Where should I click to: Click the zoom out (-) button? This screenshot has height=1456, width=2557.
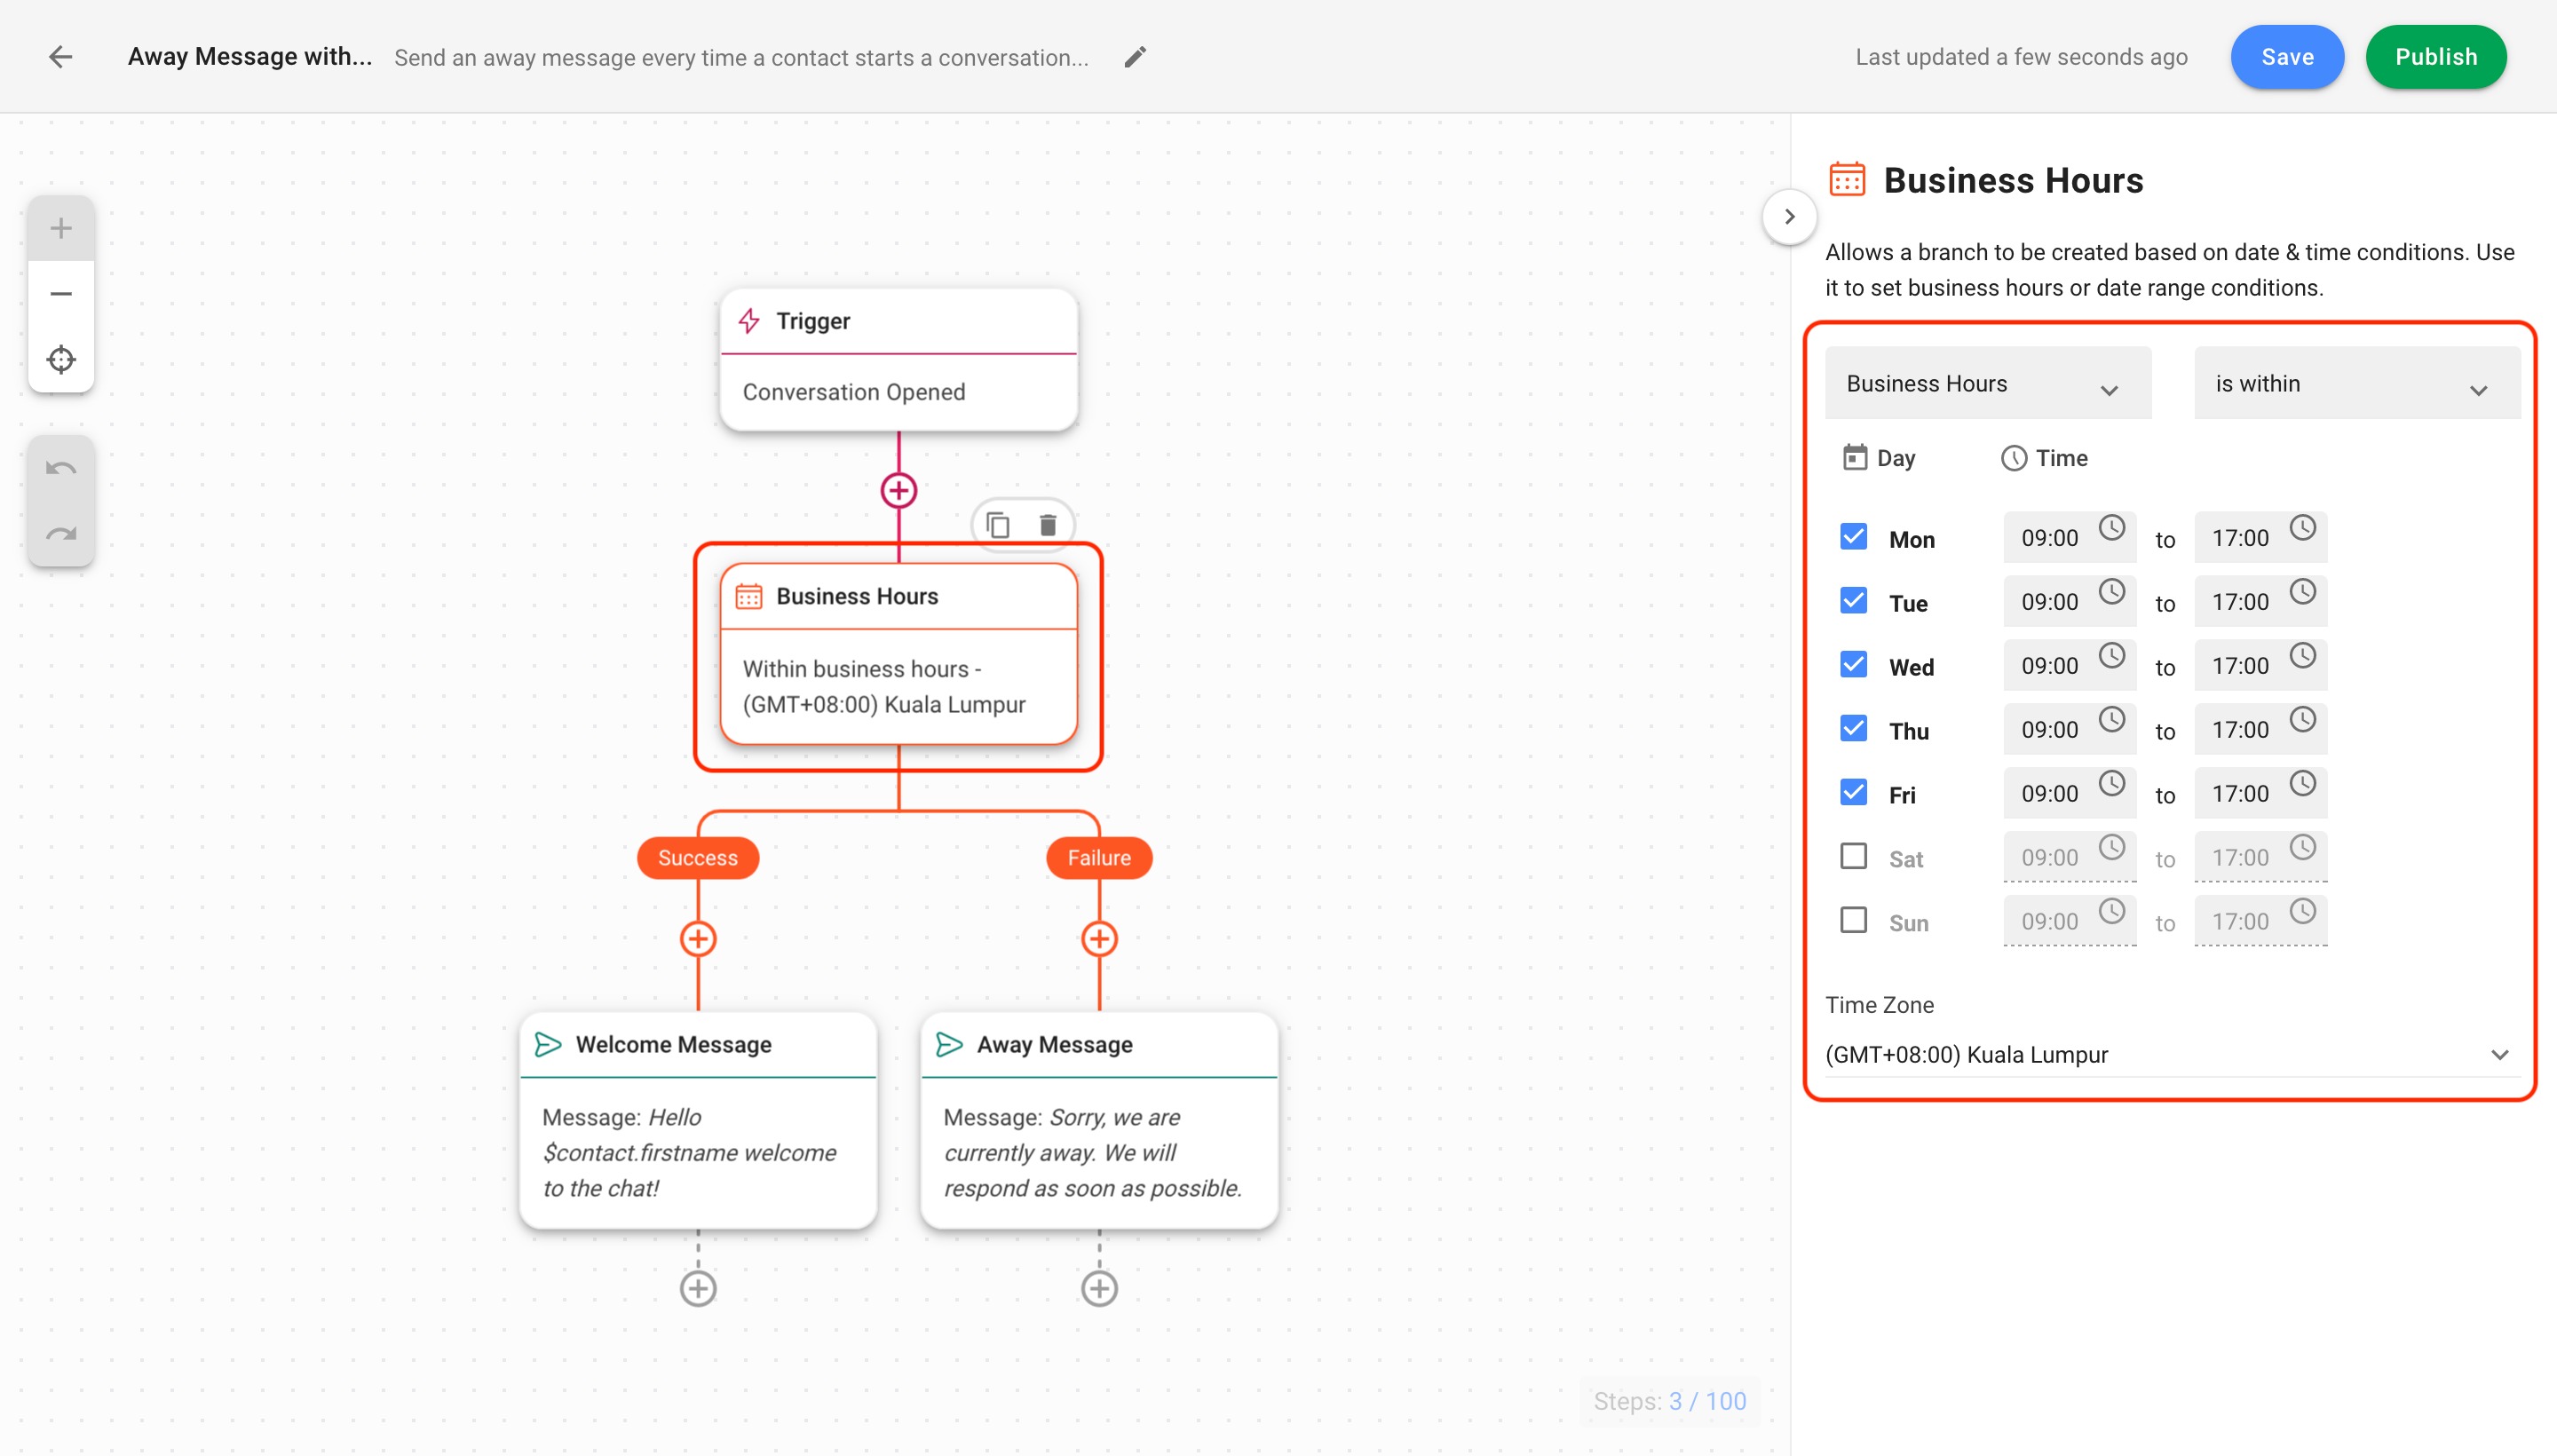(61, 291)
